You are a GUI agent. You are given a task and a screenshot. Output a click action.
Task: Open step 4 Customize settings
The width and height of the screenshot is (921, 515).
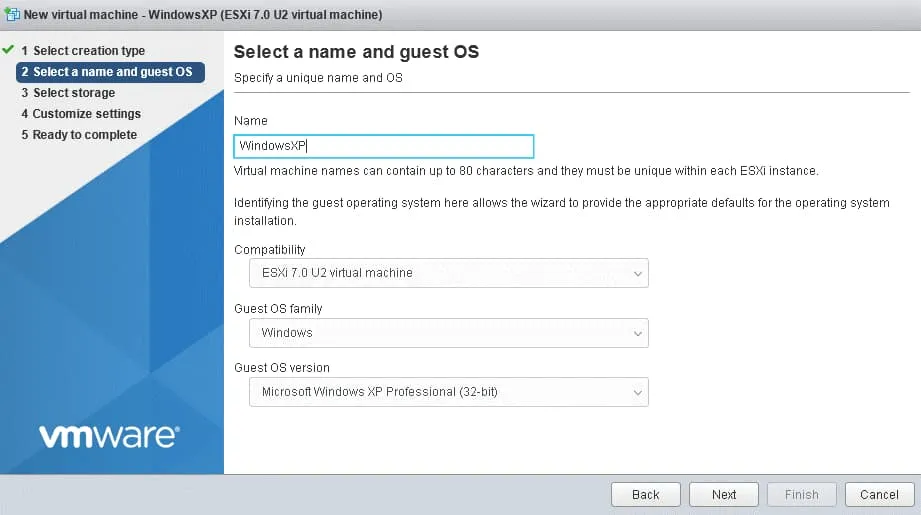(86, 114)
